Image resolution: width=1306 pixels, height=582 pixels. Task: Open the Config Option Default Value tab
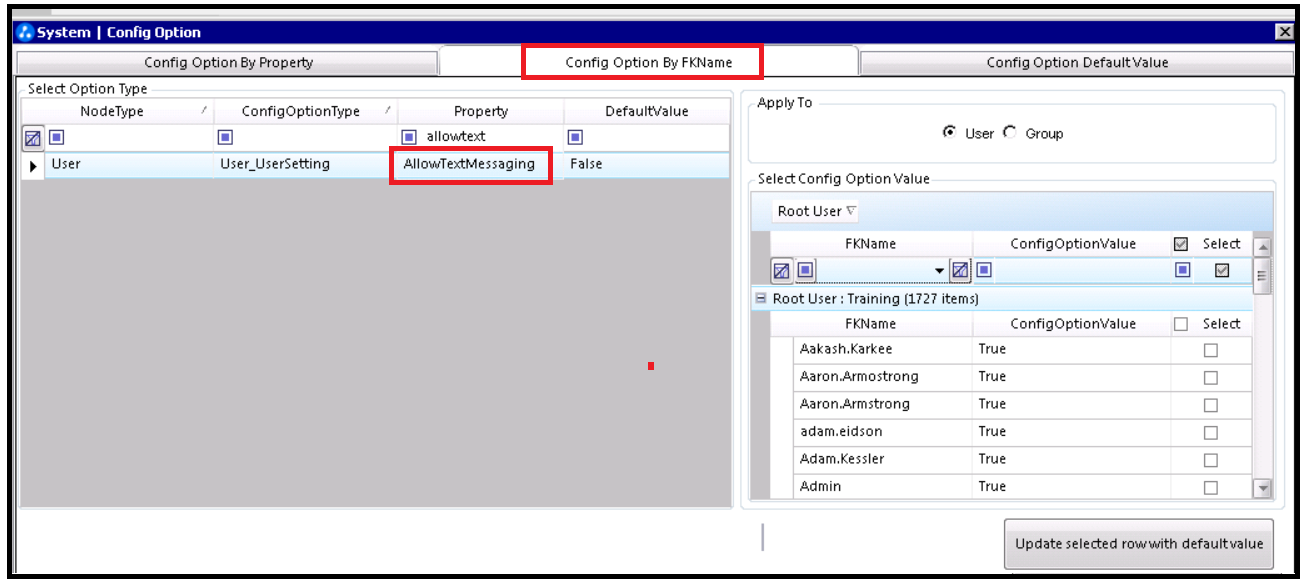(x=1077, y=62)
